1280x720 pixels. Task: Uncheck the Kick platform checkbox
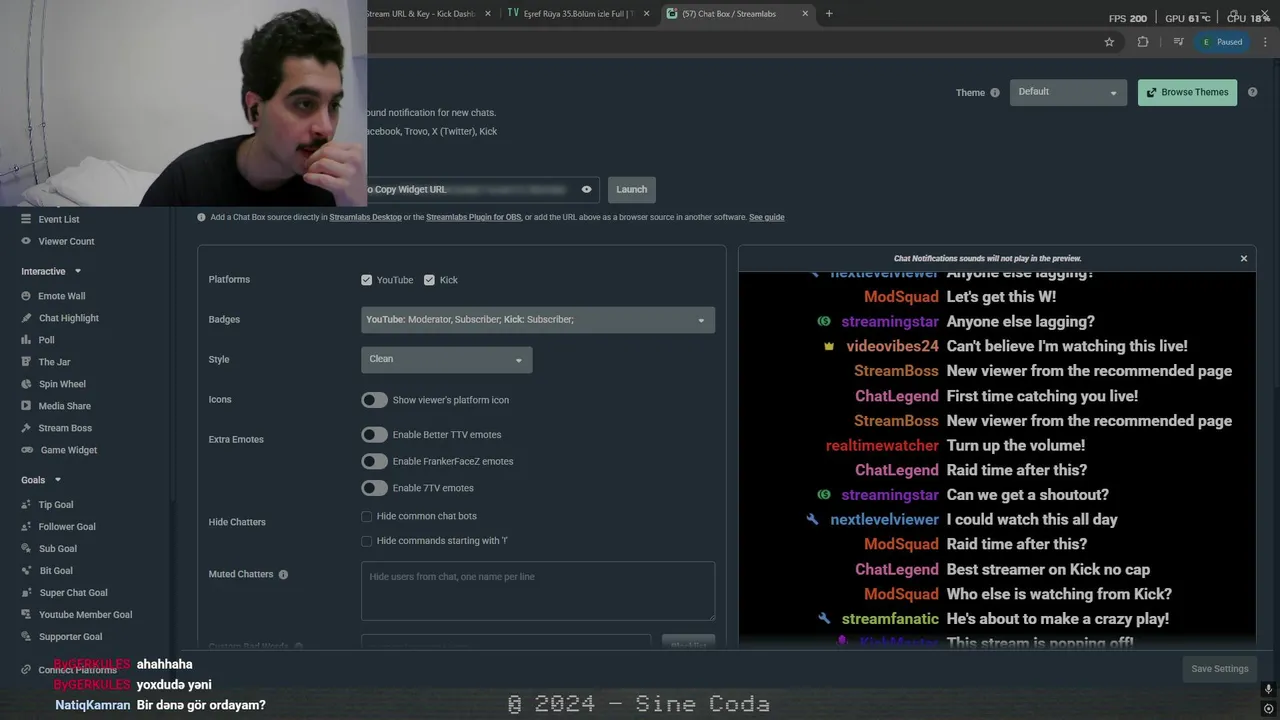tap(429, 280)
